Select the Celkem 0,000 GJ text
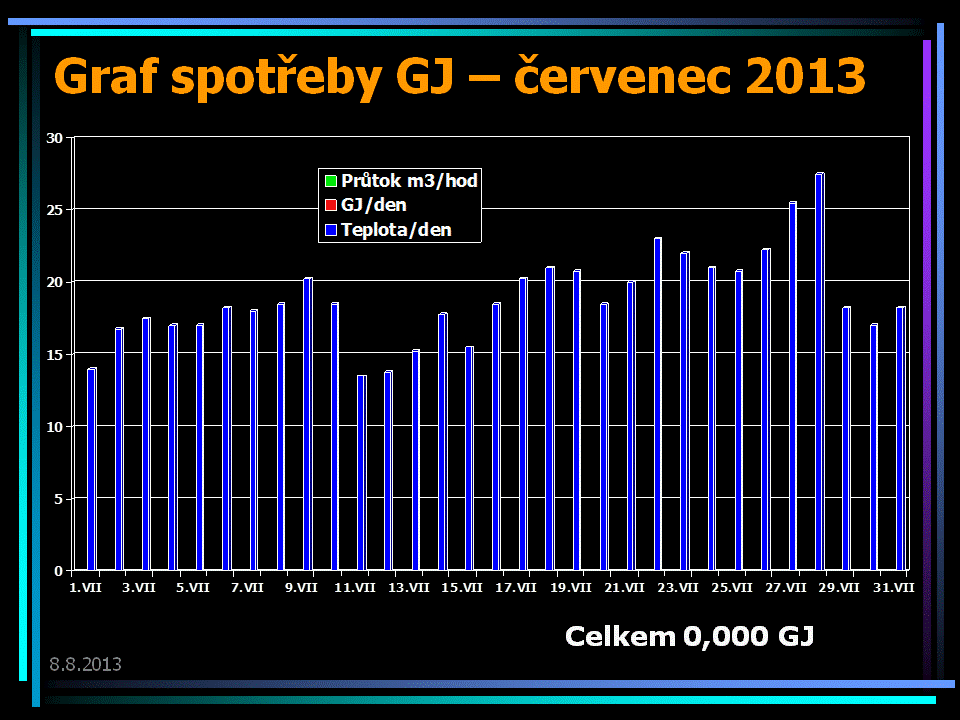960x720 pixels. pos(689,636)
